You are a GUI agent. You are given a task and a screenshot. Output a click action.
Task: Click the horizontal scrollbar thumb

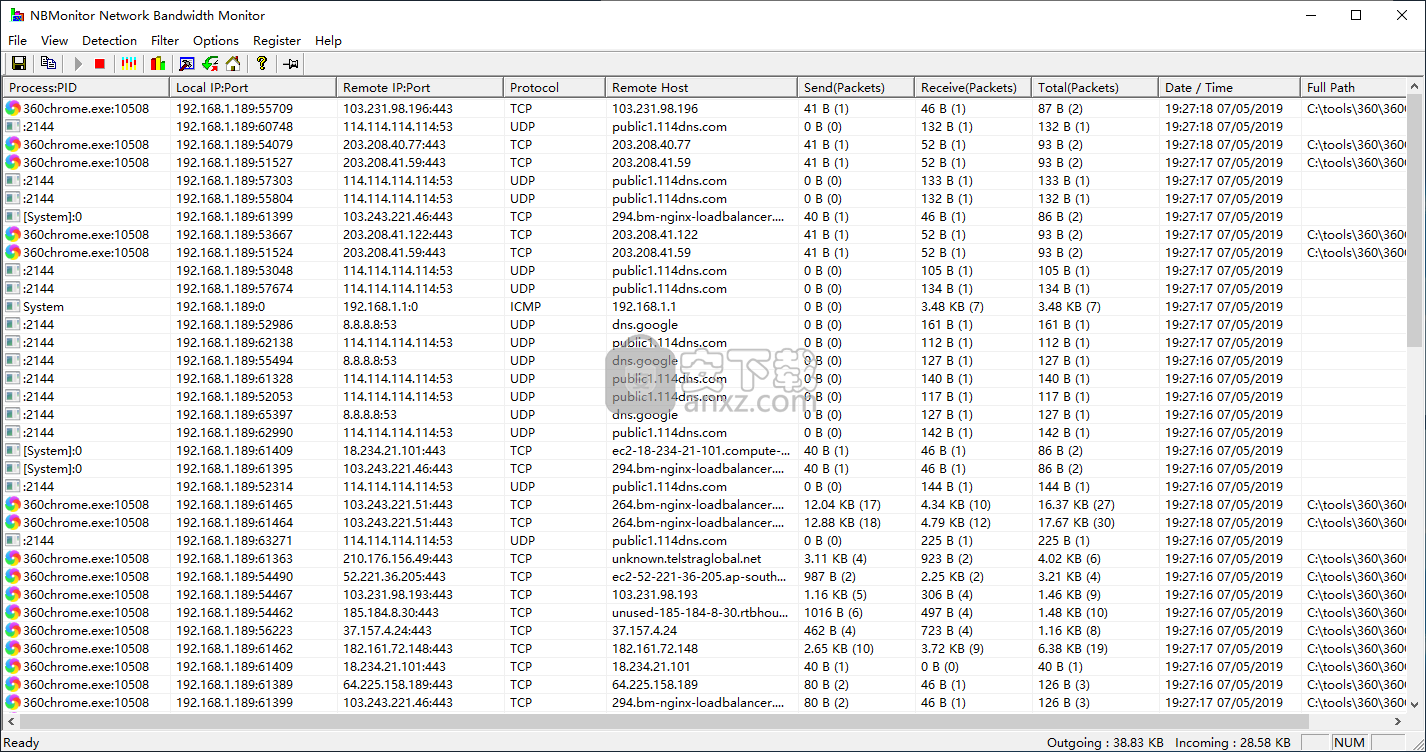point(663,721)
